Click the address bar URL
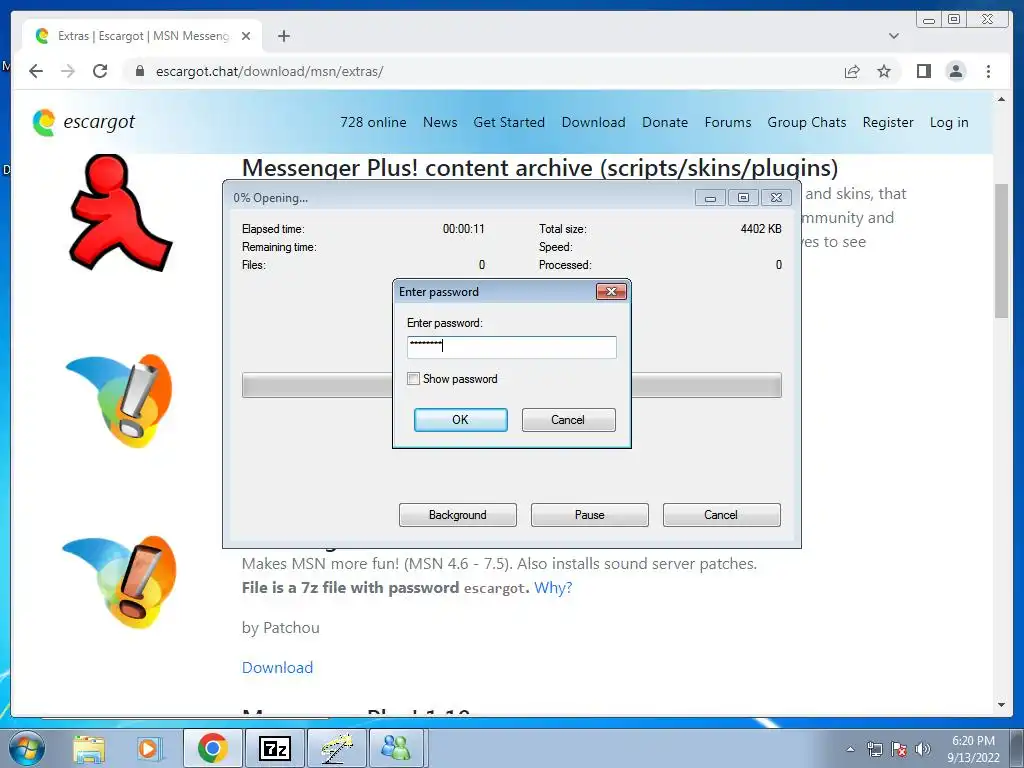Screen dimensions: 1024x768 [269, 71]
